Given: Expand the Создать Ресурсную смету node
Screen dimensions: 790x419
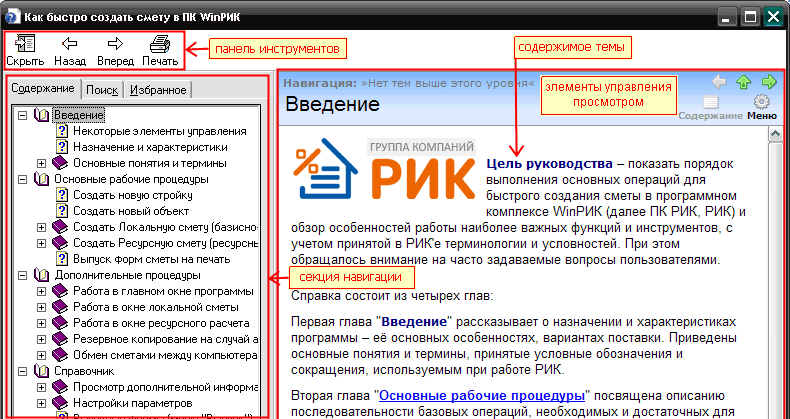Looking at the screenshot, I should pyautogui.click(x=41, y=243).
